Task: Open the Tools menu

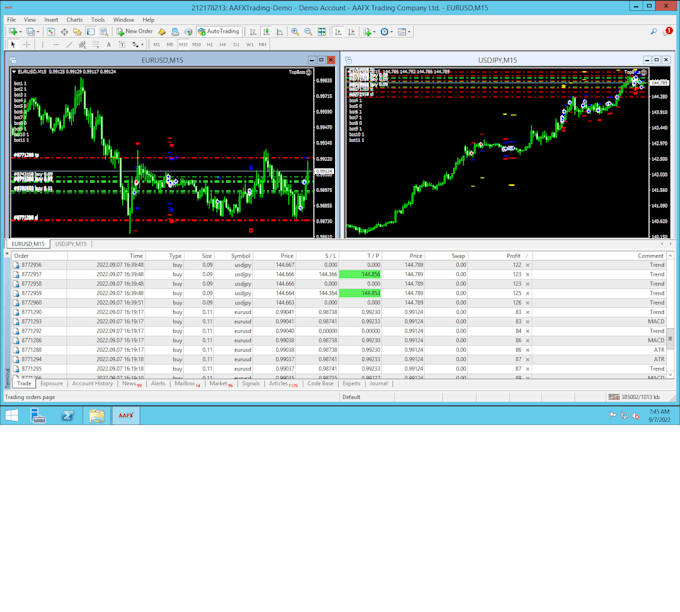Action: 98,20
